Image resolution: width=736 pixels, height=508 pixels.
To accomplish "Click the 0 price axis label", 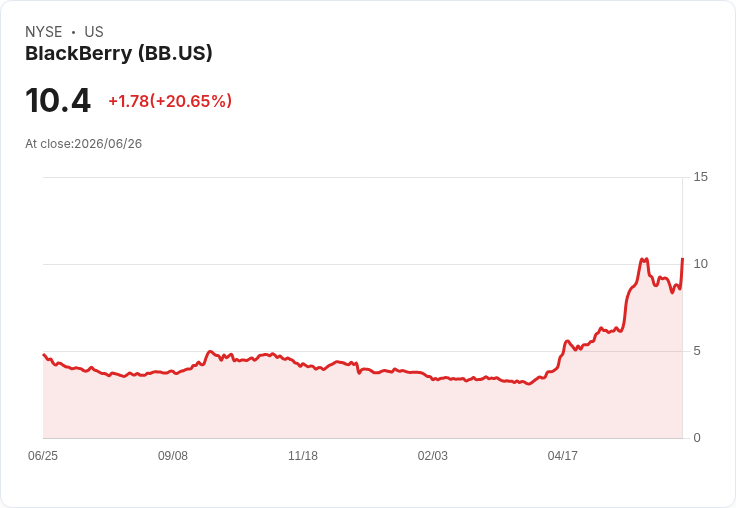I will [697, 438].
